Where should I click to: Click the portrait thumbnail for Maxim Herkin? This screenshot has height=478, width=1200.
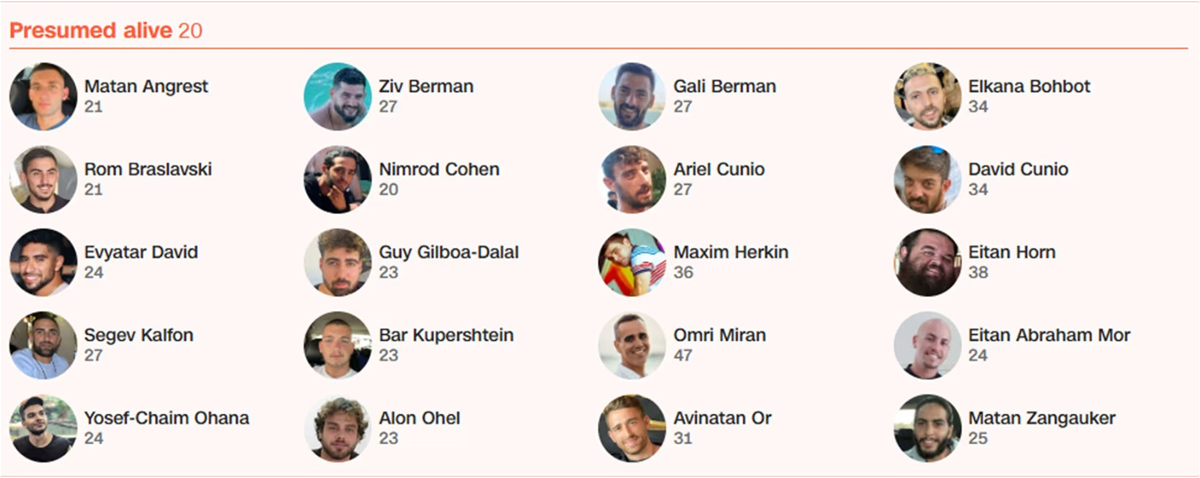pos(632,262)
